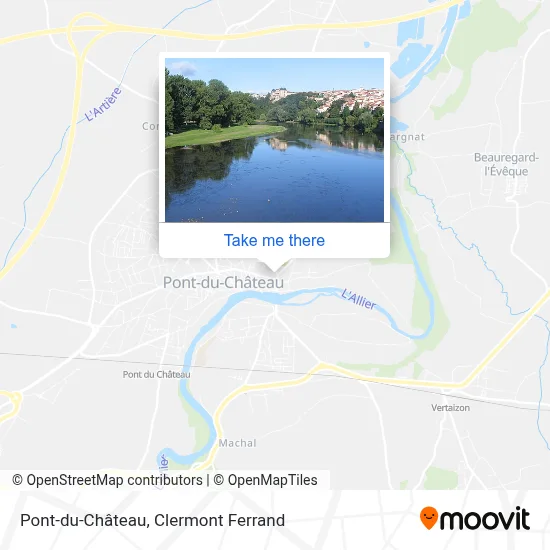Click the Machal locality label

(237, 443)
